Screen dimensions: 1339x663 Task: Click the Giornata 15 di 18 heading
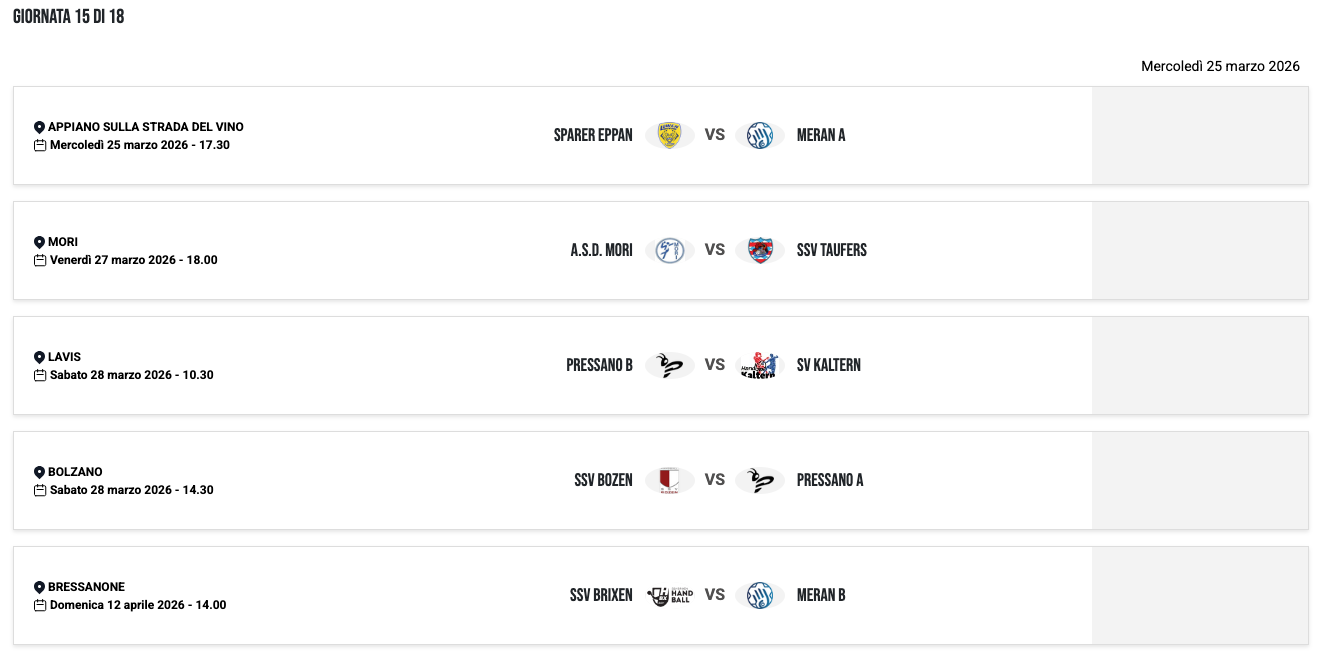[68, 17]
